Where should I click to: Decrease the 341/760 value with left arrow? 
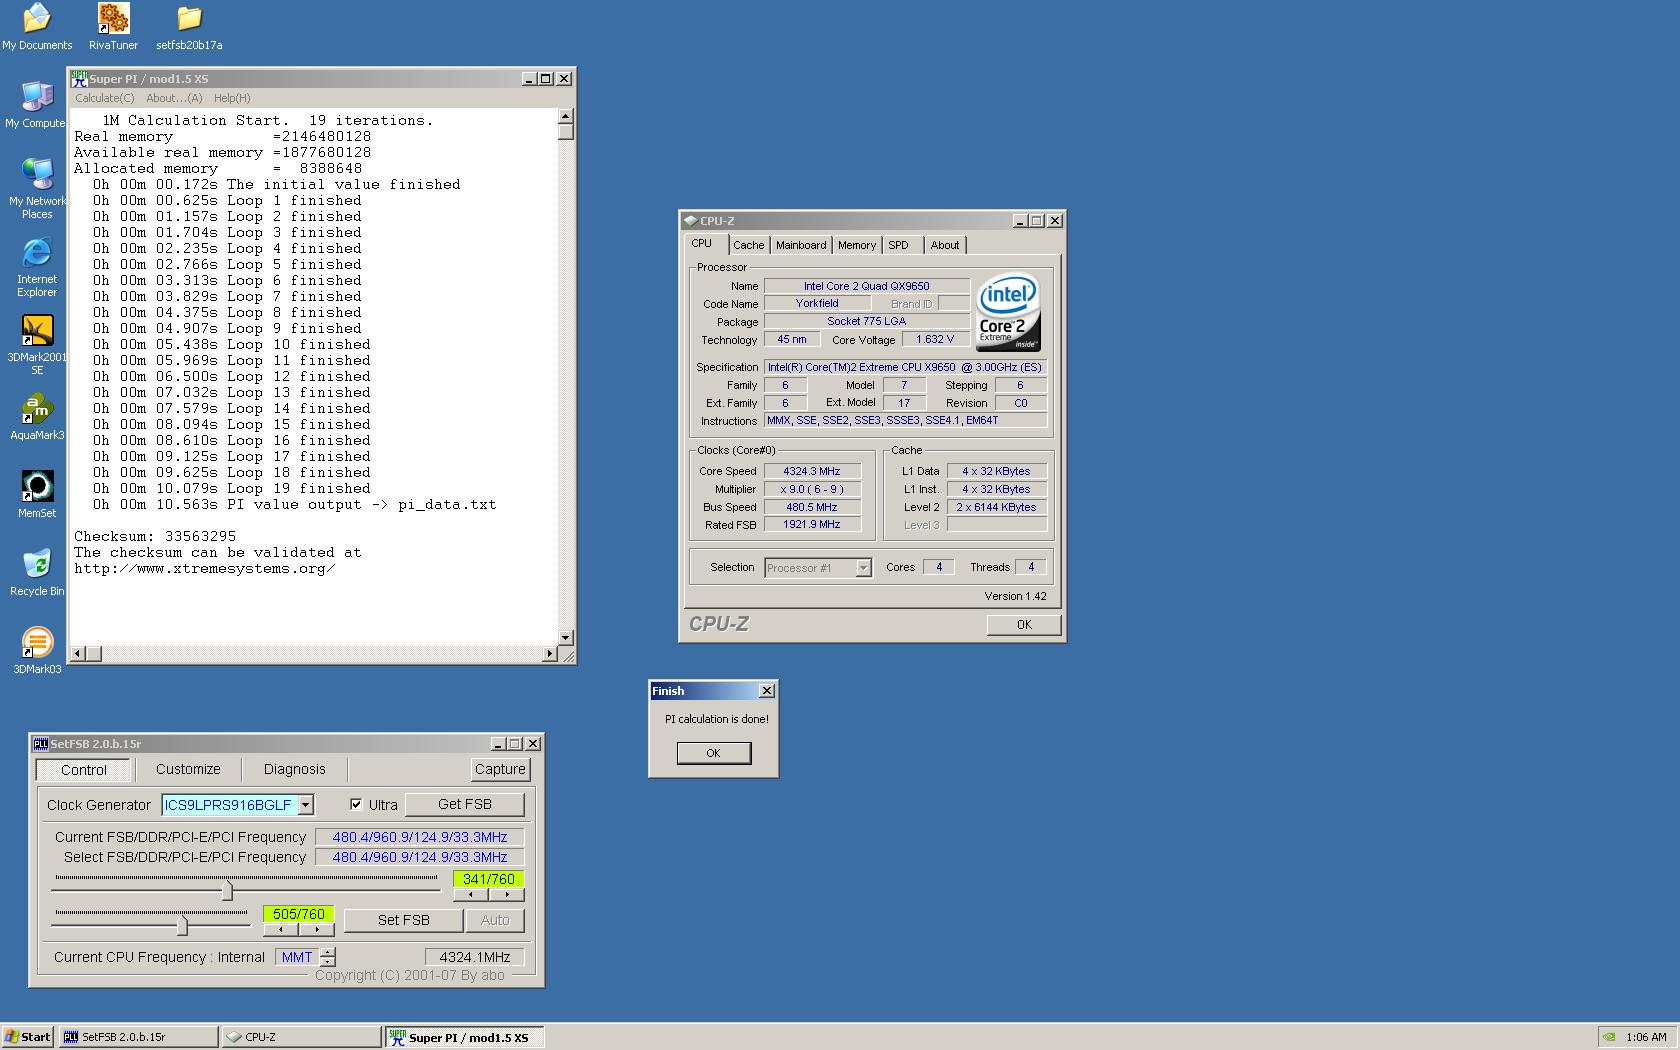pos(471,895)
